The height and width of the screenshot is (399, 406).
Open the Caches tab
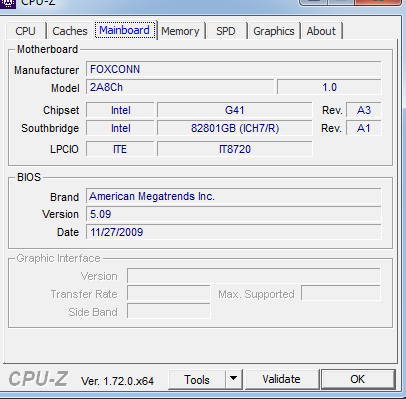click(70, 31)
